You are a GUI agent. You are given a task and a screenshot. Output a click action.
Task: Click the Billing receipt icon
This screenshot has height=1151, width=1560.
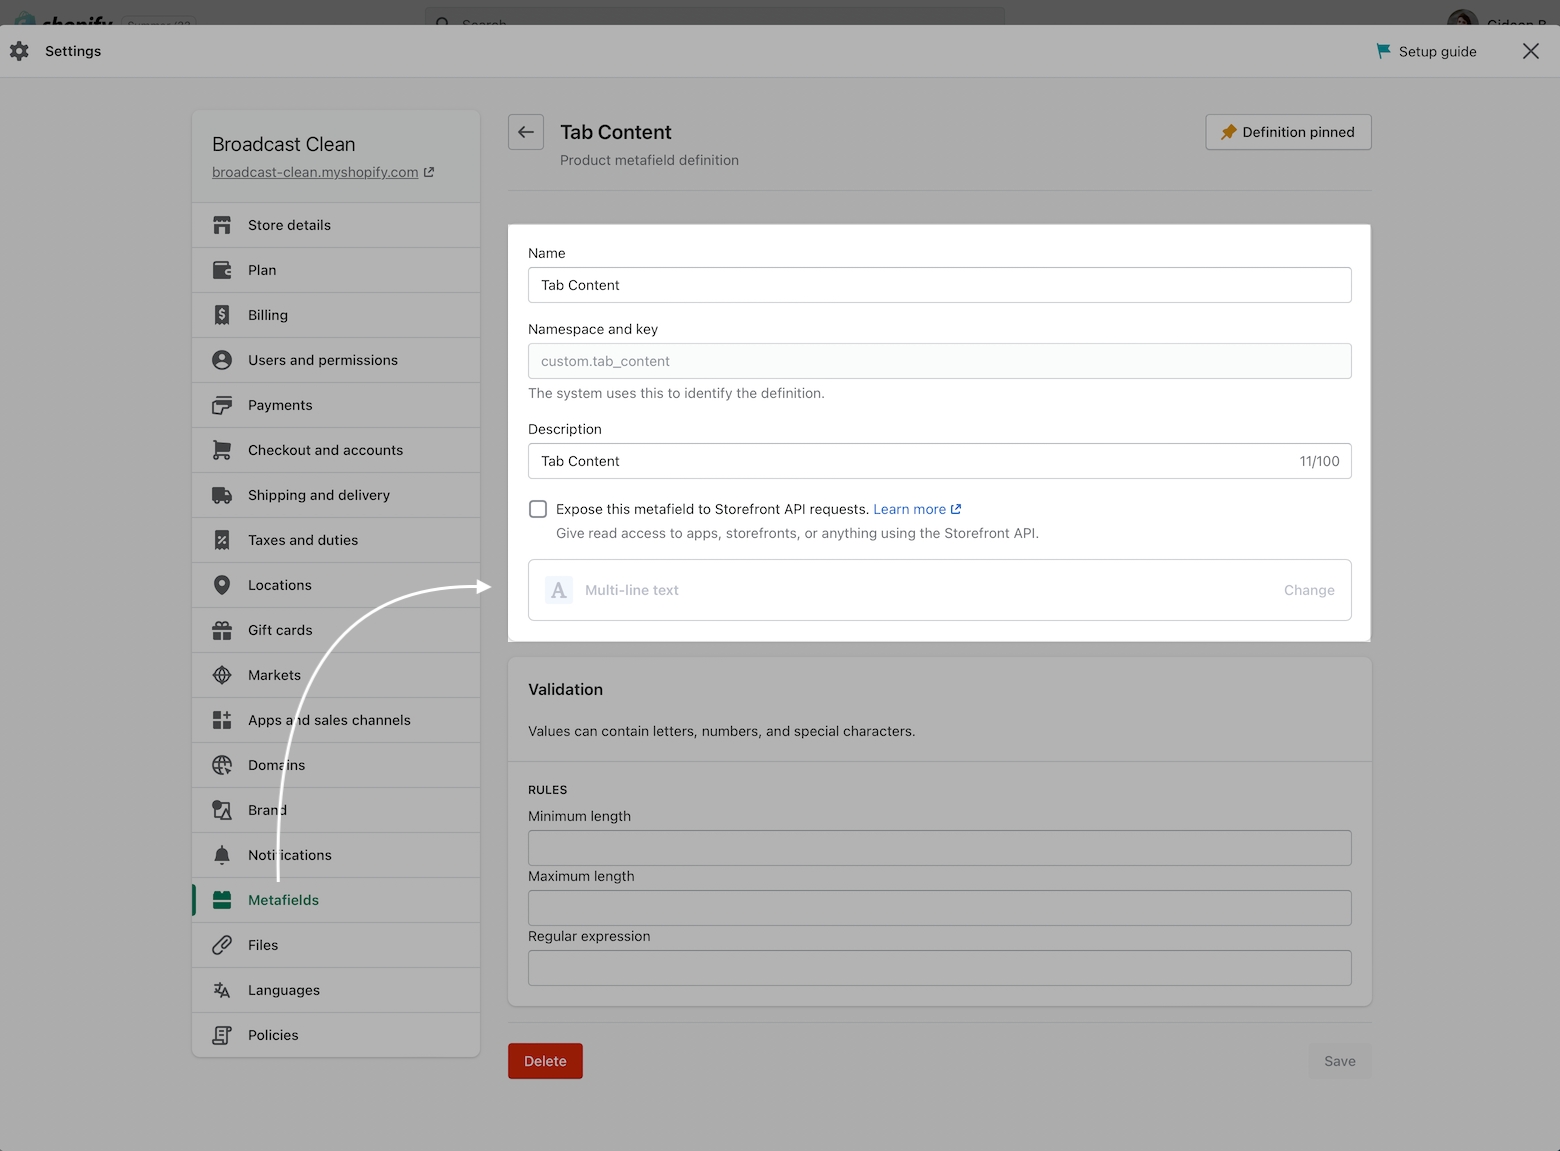222,315
